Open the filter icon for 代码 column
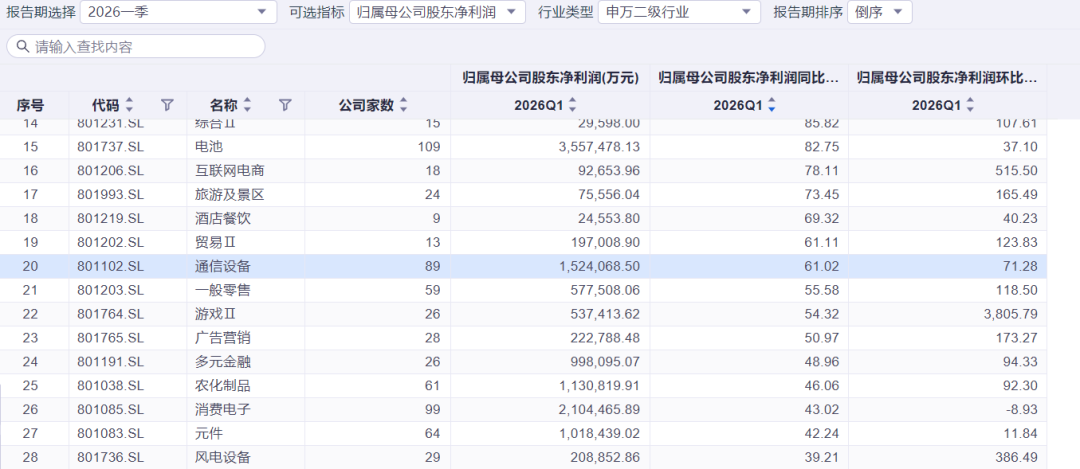Viewport: 1080px width, 469px height. pyautogui.click(x=167, y=105)
